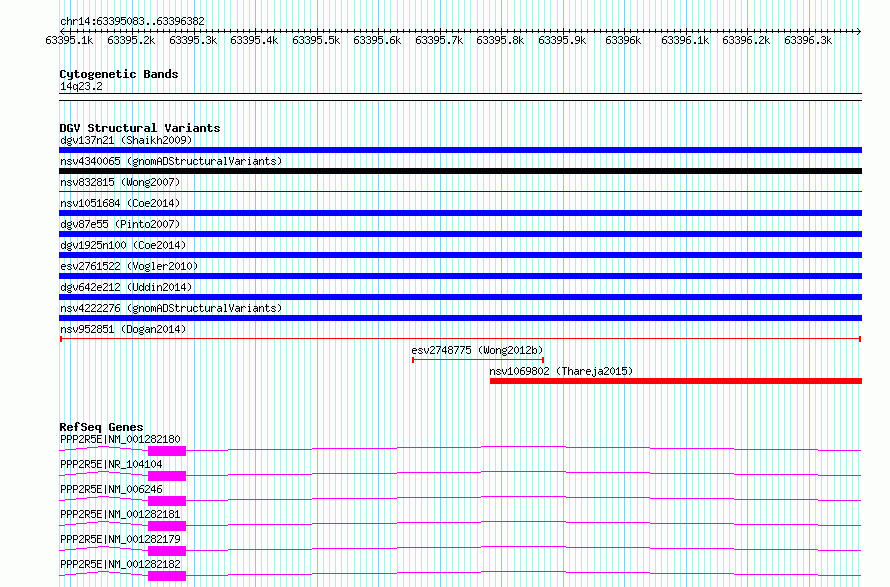Click the 63395.5k ruler label
Image resolution: width=890 pixels, height=587 pixels.
click(316, 41)
